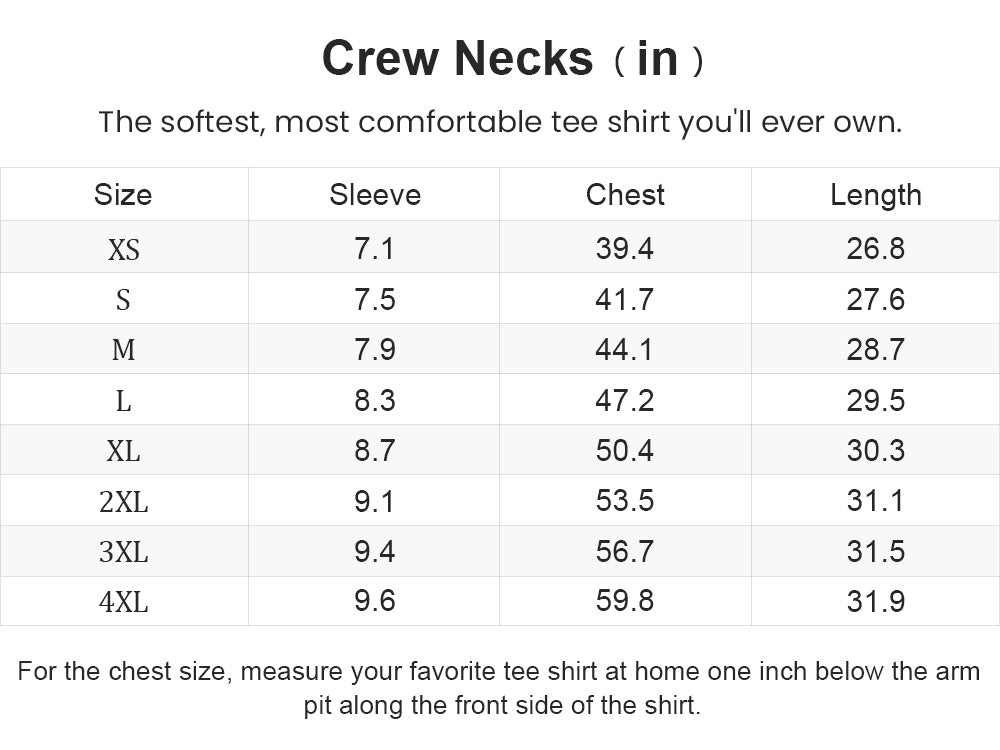The width and height of the screenshot is (1000, 750).
Task: Select the XL size row label
Action: [x=123, y=451]
